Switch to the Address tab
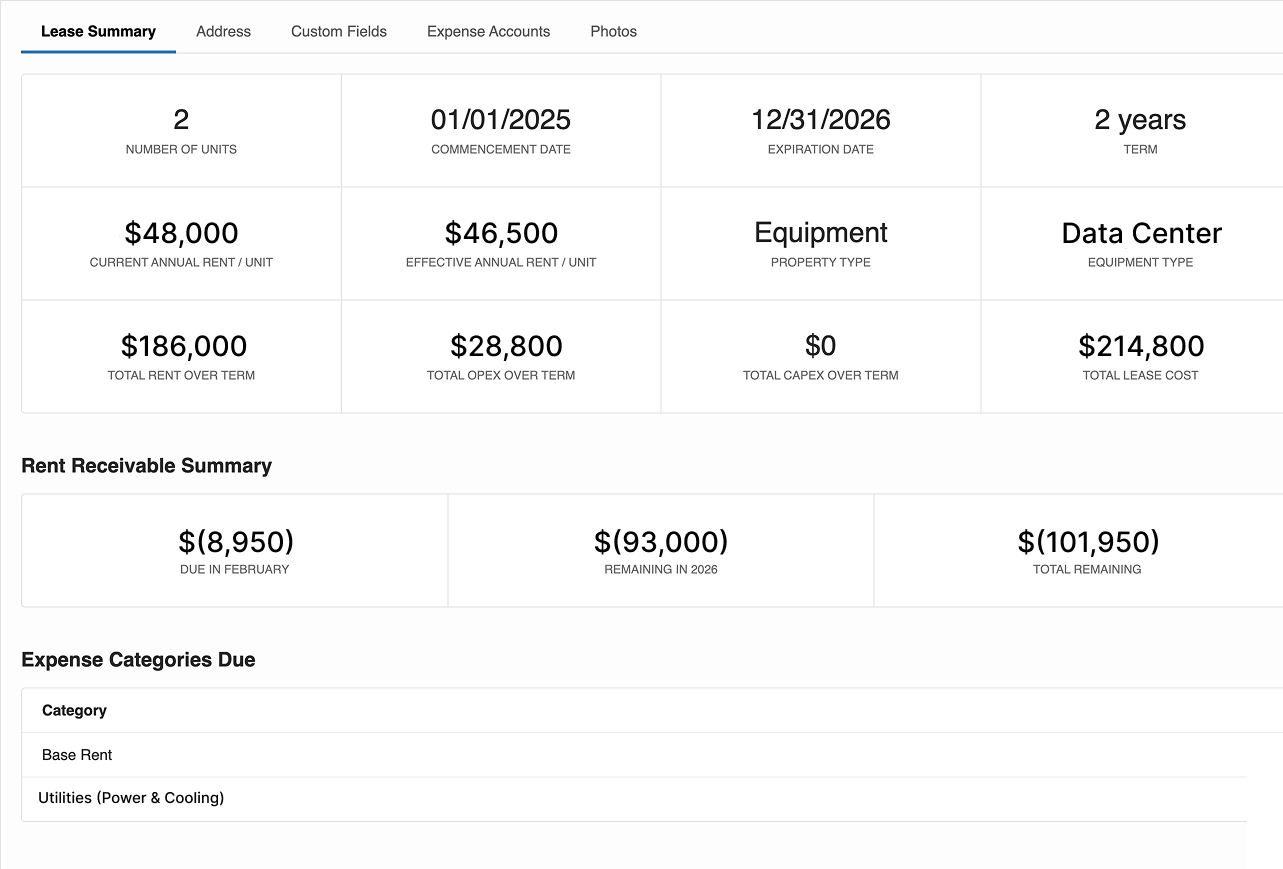Screen dimensions: 1283x869 (223, 31)
